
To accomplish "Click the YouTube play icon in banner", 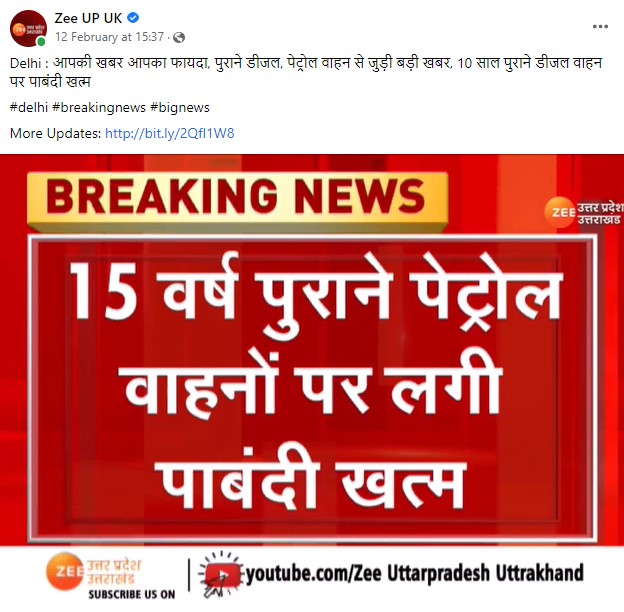I will click(221, 575).
